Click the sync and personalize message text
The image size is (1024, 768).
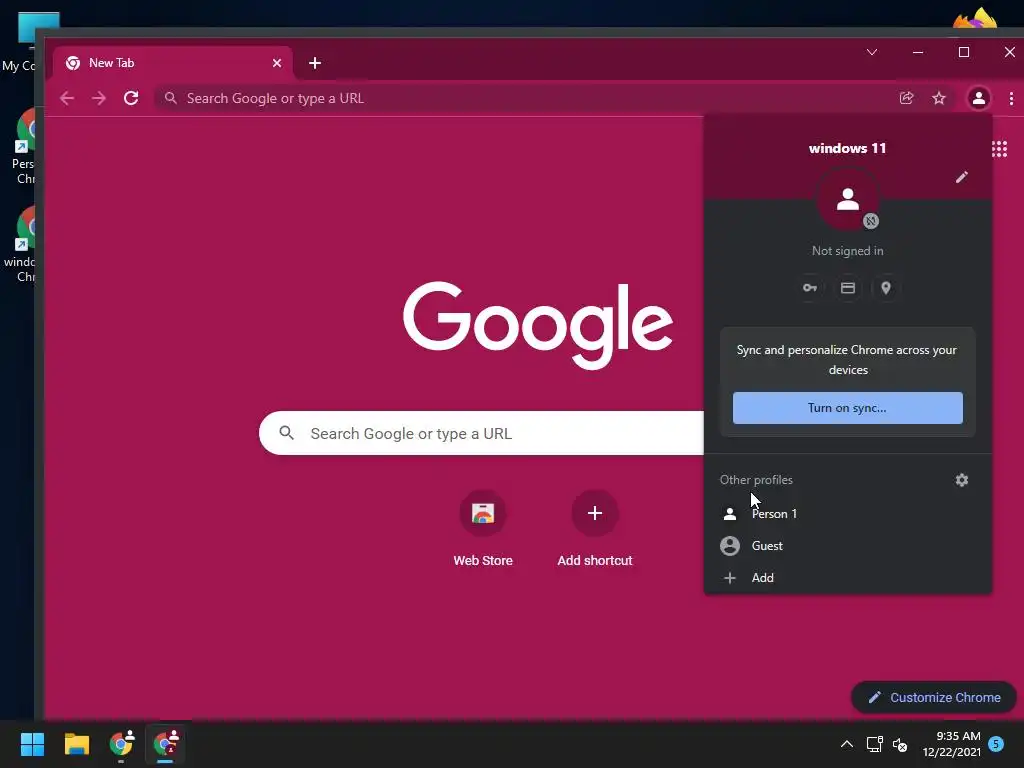click(x=847, y=360)
